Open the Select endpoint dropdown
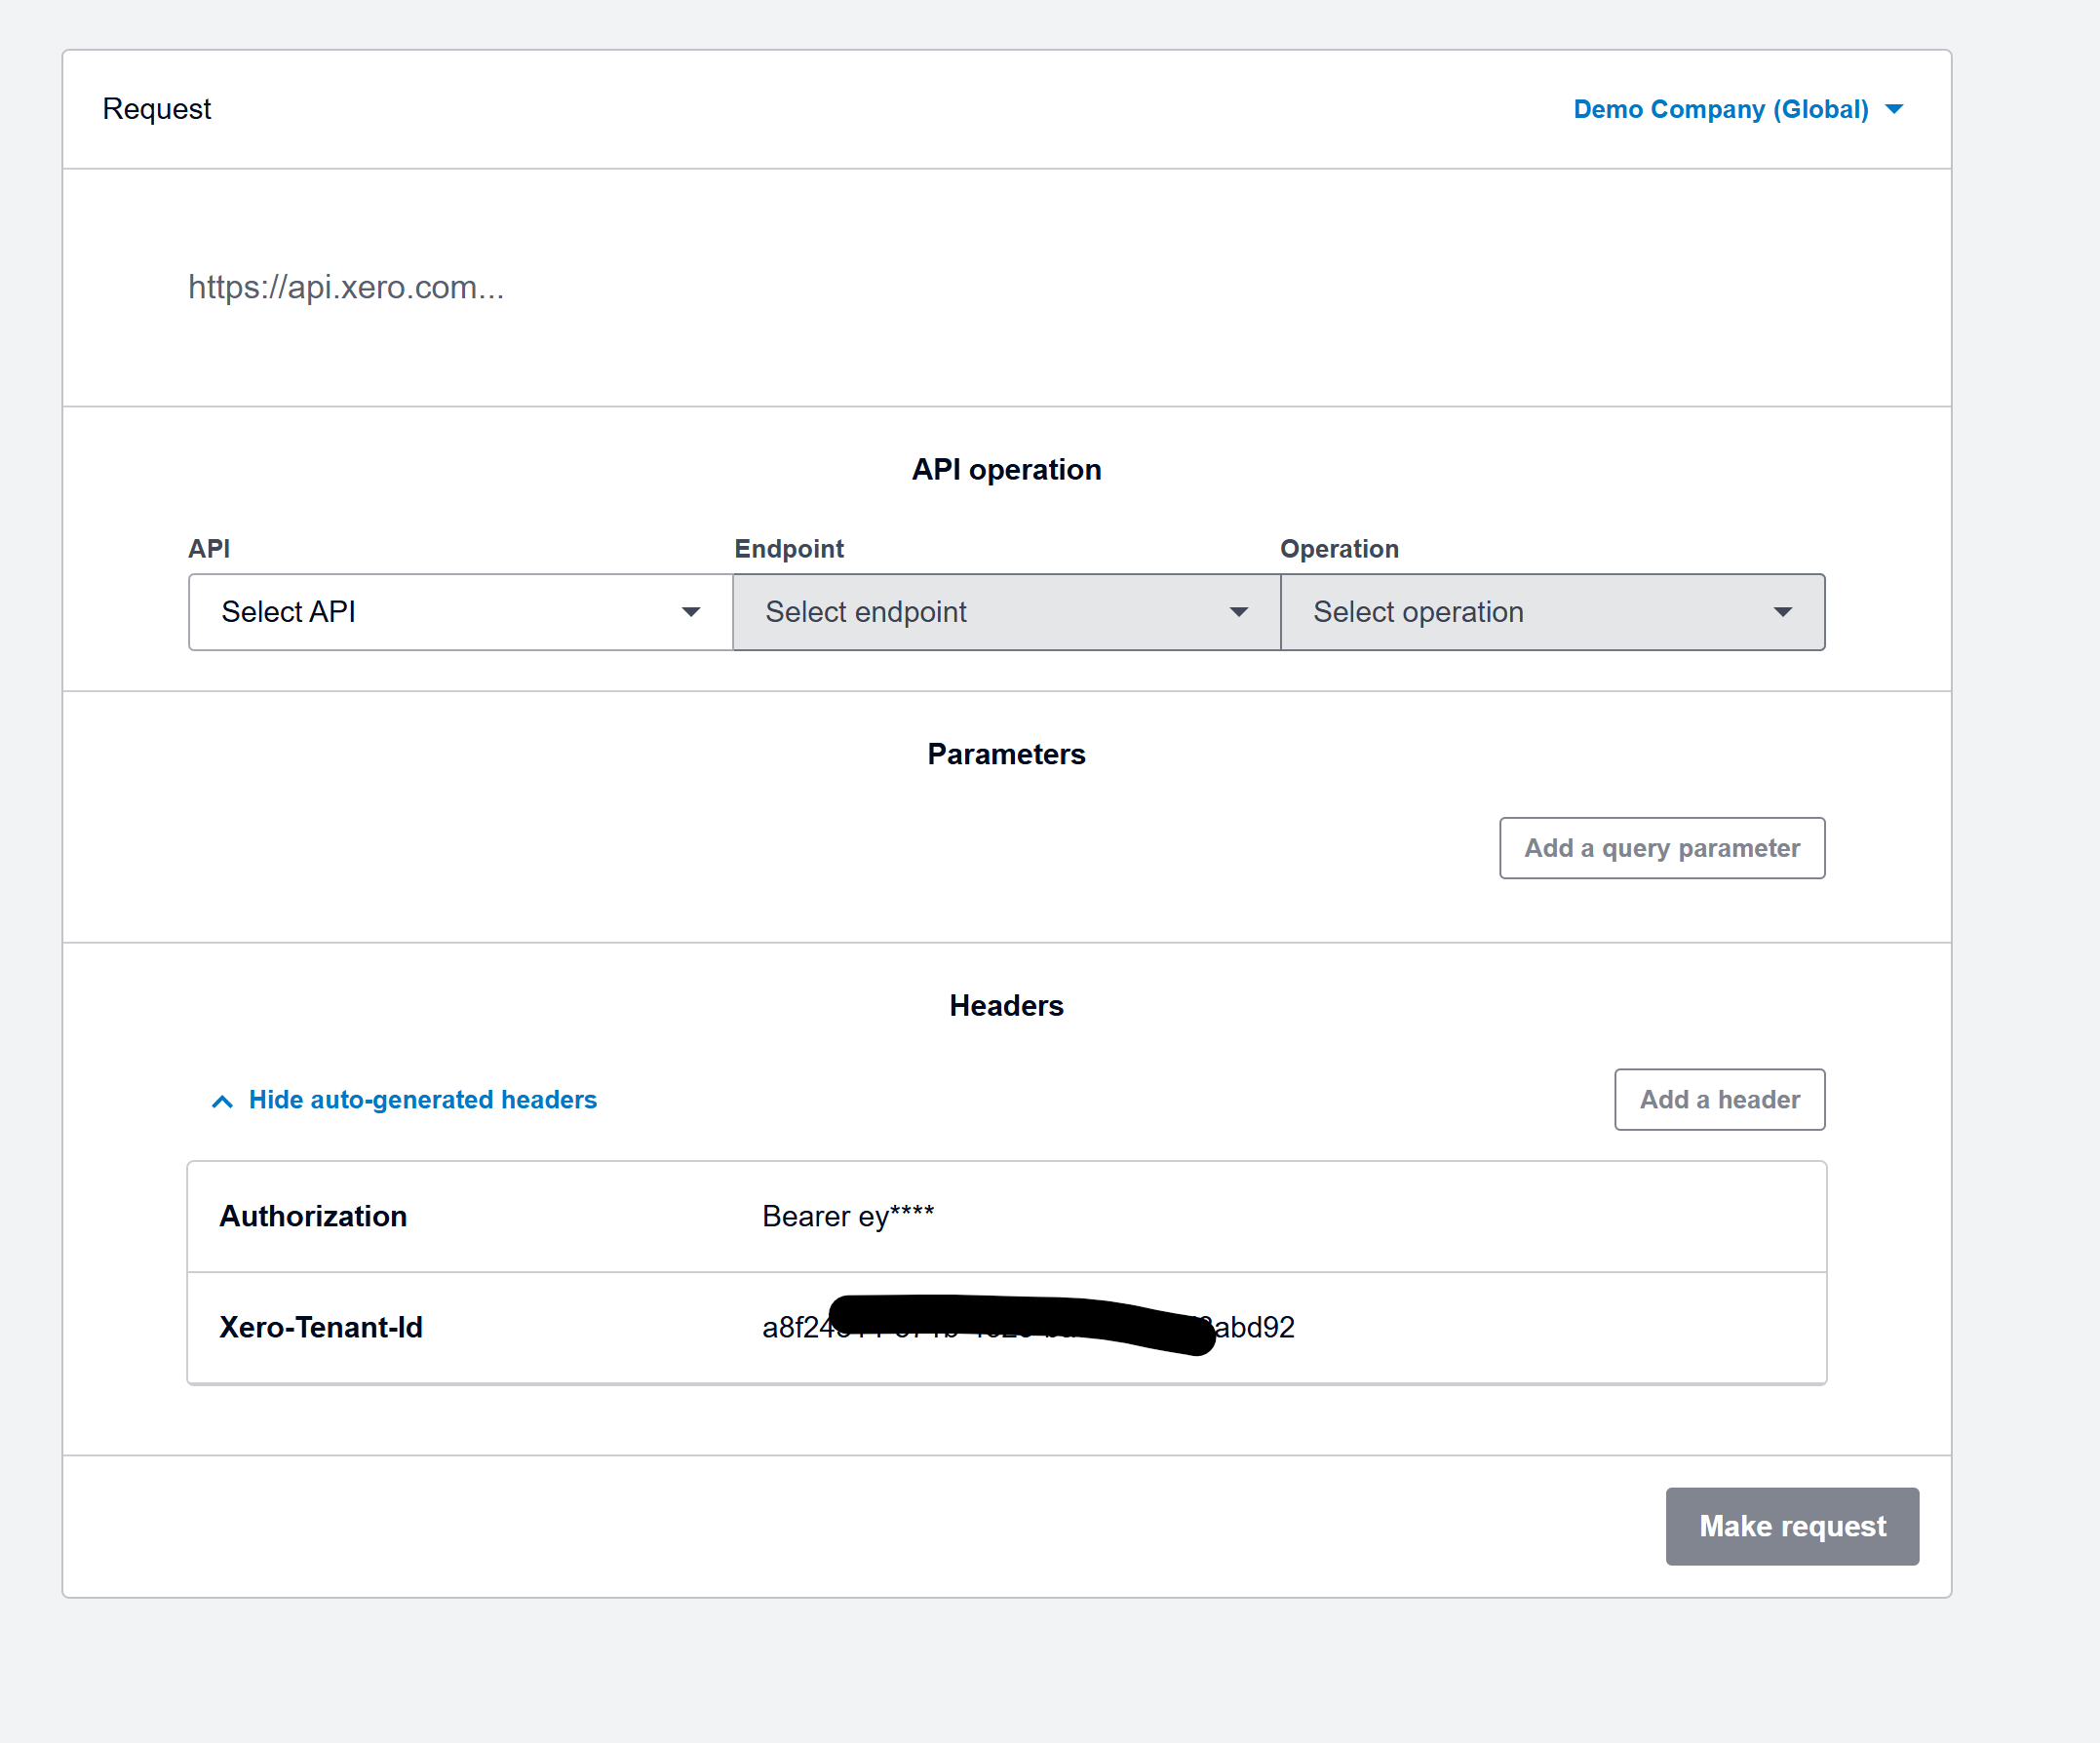 pos(1006,612)
